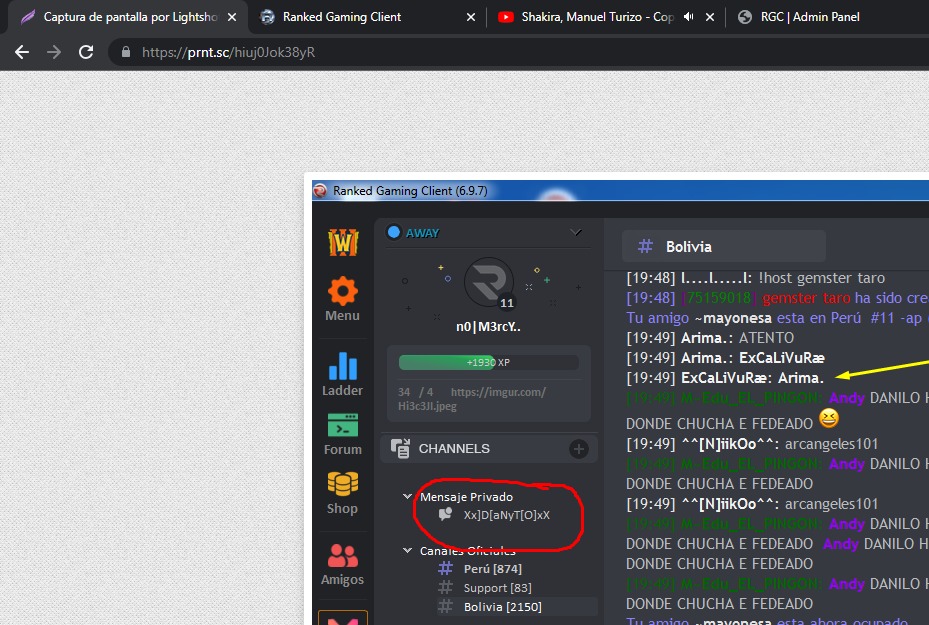Click the browser forward arrow
This screenshot has width=929, height=625.
[x=54, y=52]
